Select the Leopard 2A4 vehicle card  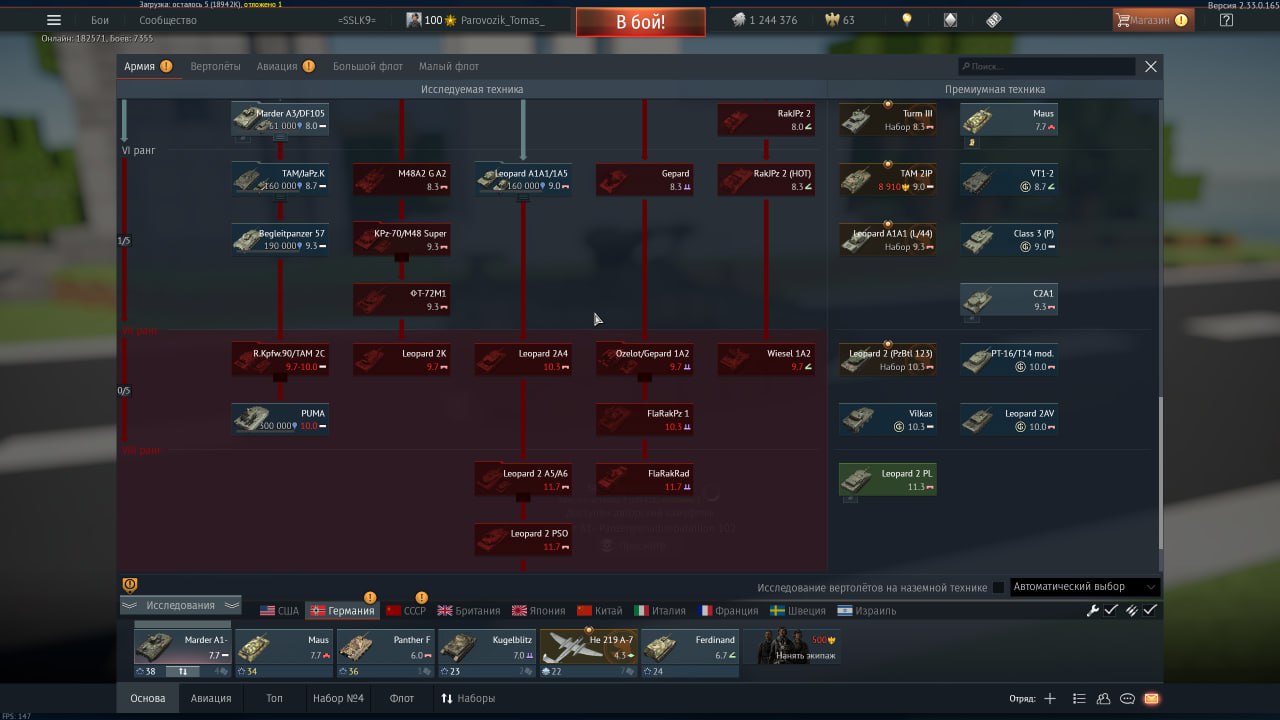(523, 359)
